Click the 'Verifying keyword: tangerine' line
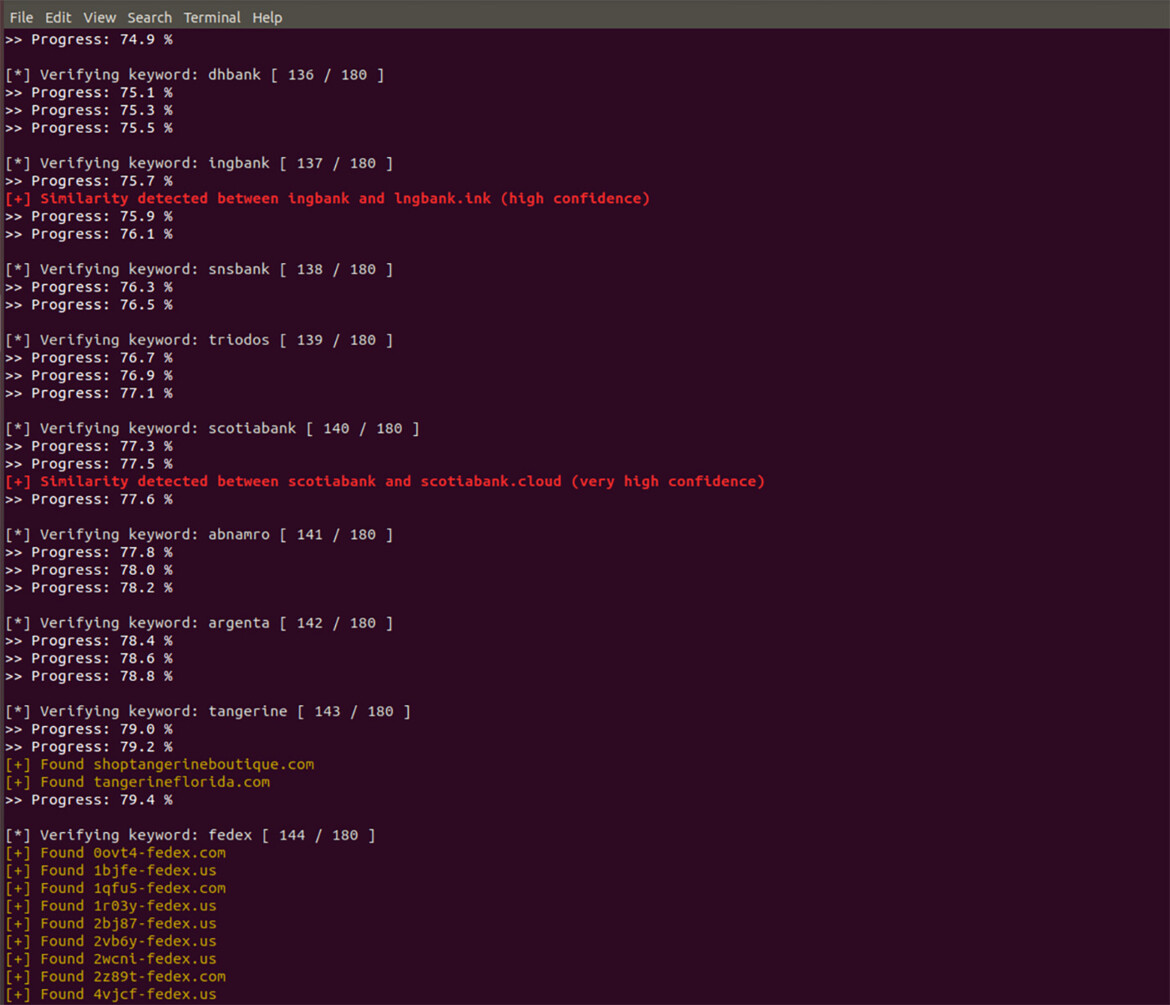1170x1005 pixels. (208, 711)
